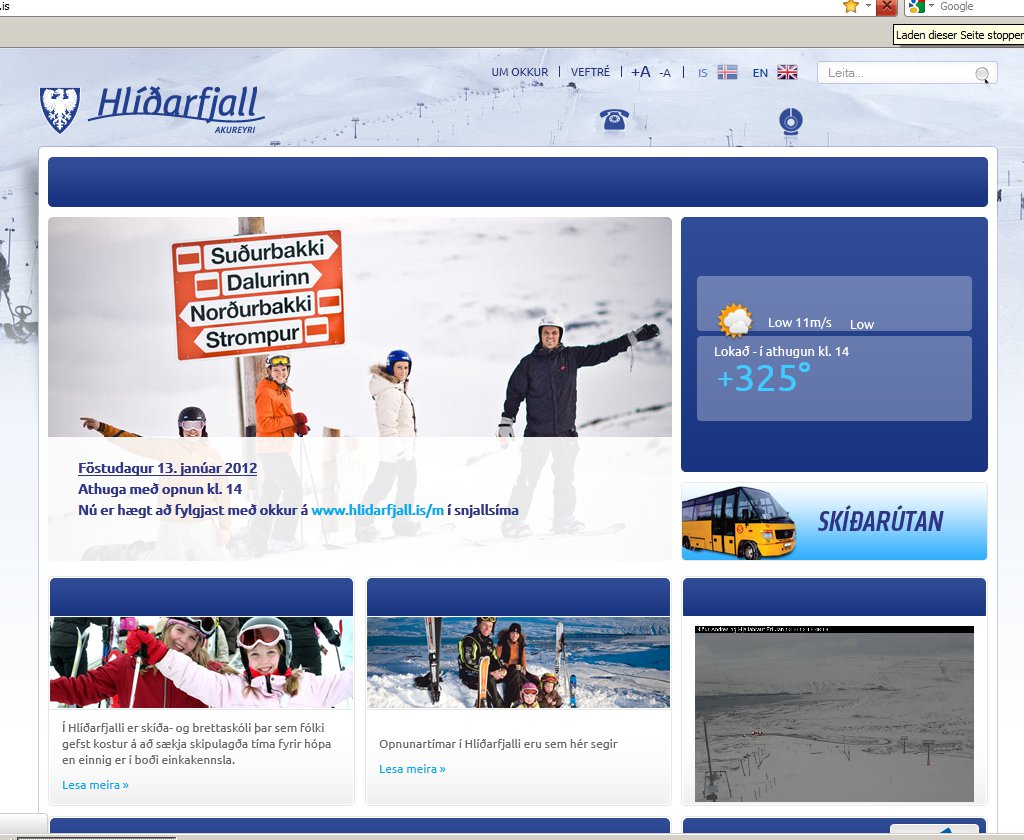Click the Skíðarútan bus banner
The image size is (1024, 840).
tap(834, 521)
